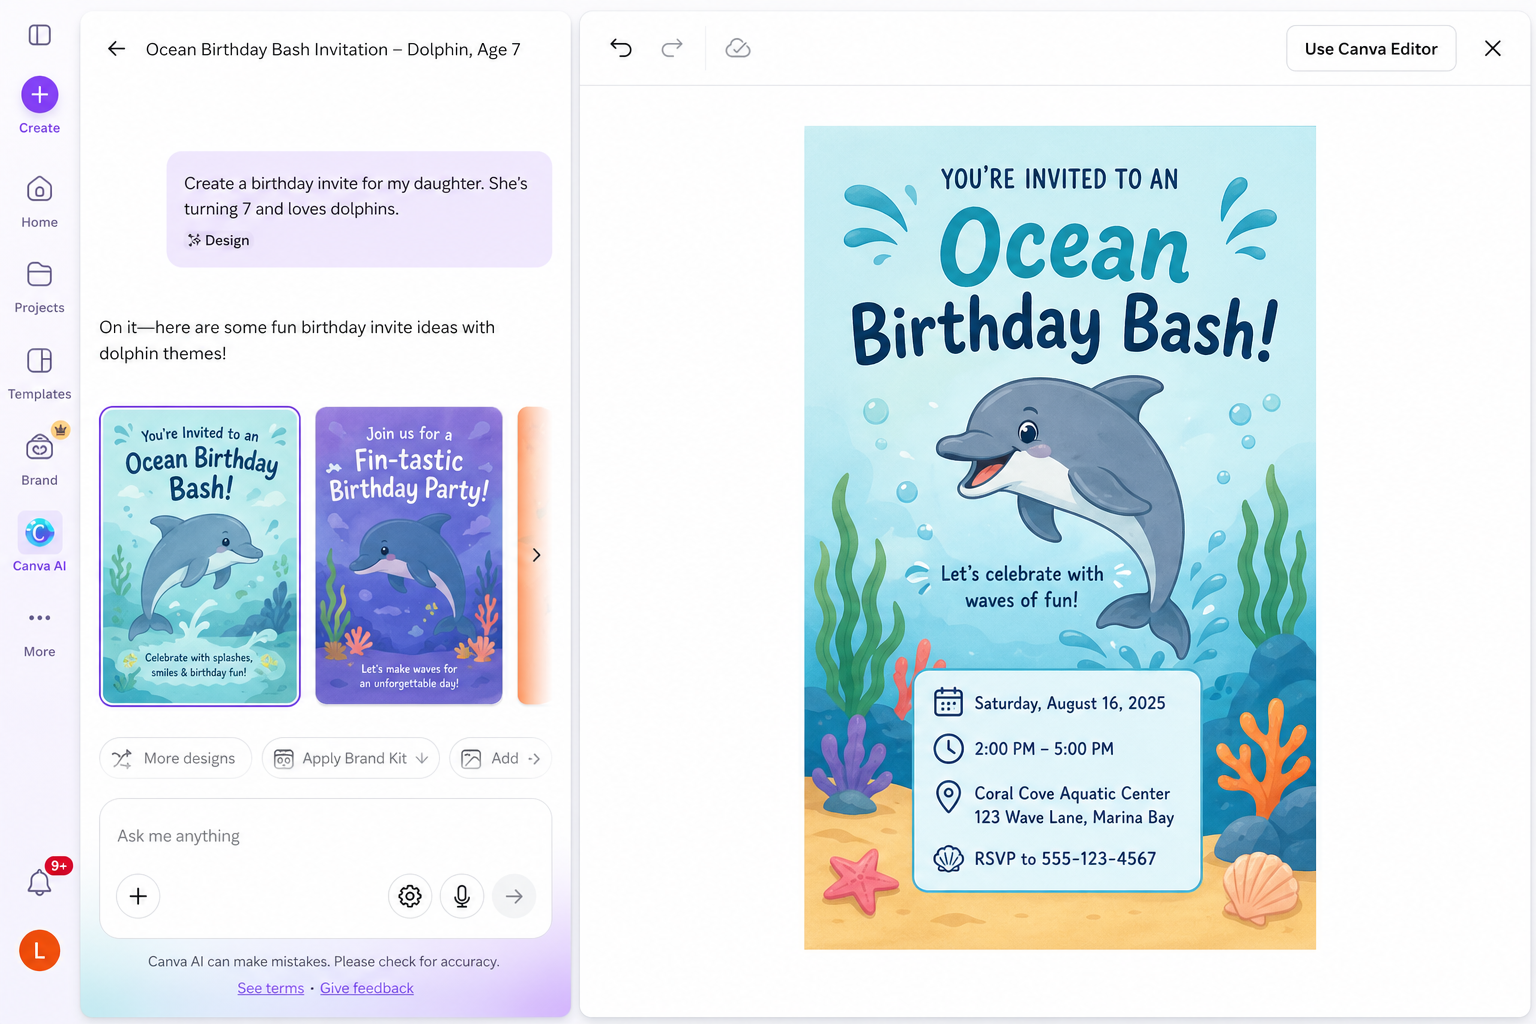Start voice input with microphone
Screen dimensions: 1536x1024
(x=462, y=896)
